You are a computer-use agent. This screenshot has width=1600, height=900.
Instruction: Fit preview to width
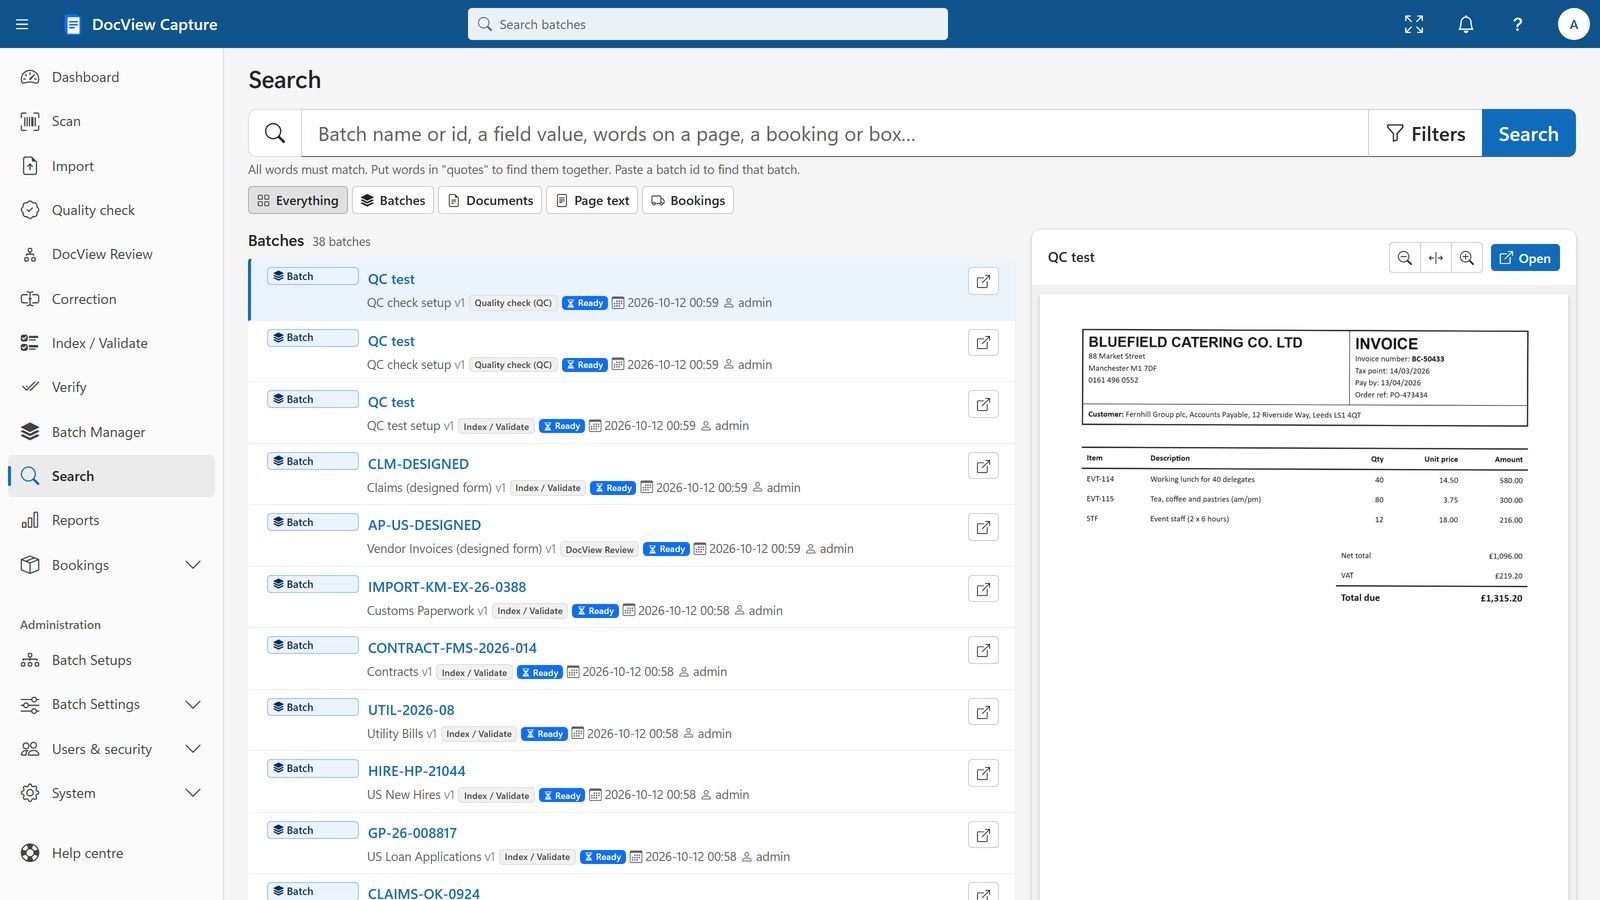tap(1436, 258)
